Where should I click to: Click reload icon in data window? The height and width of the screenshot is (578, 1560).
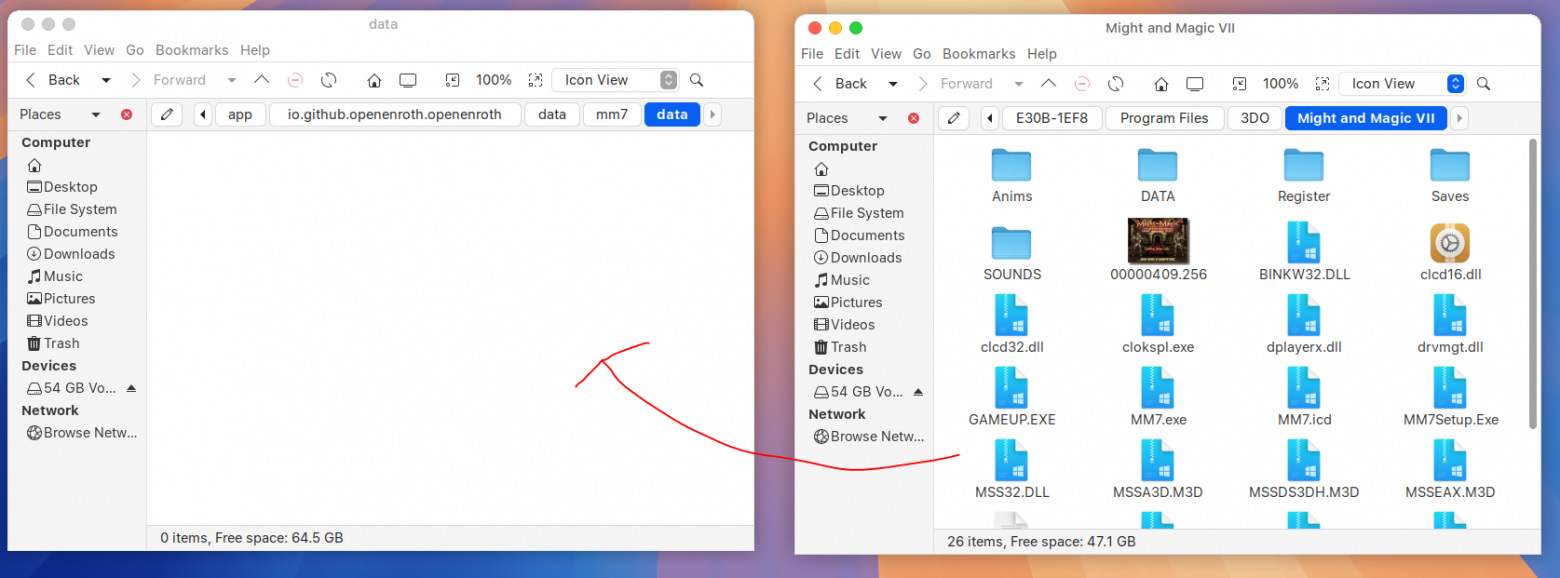click(x=328, y=80)
